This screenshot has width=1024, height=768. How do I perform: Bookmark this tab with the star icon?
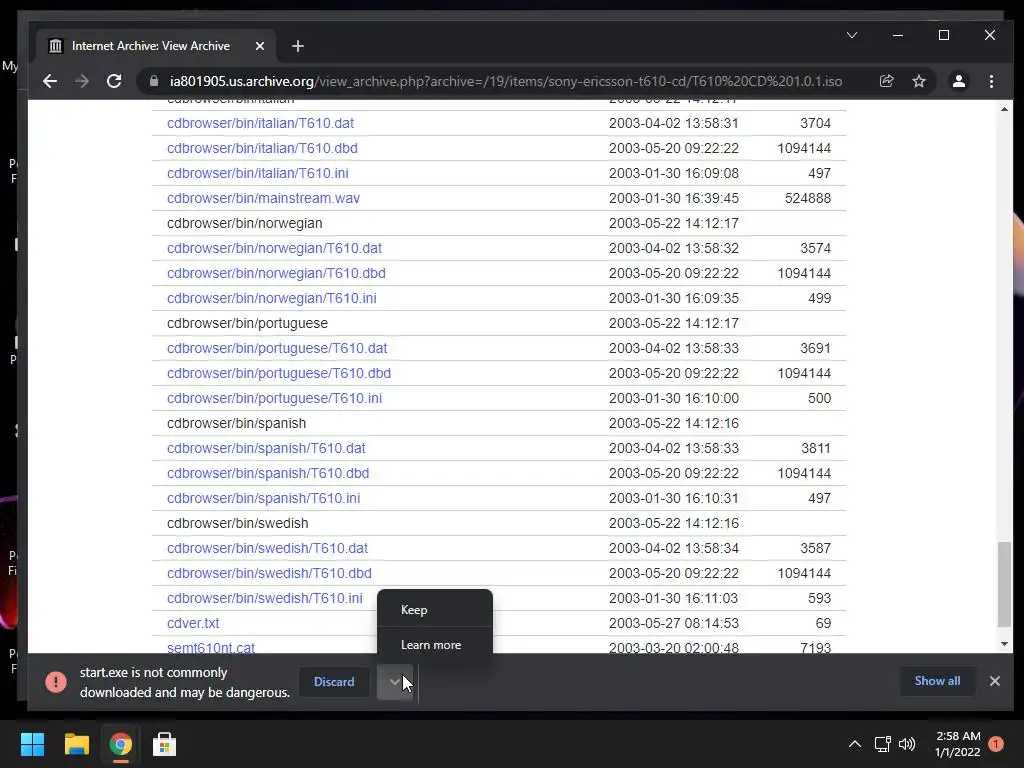[x=919, y=81]
